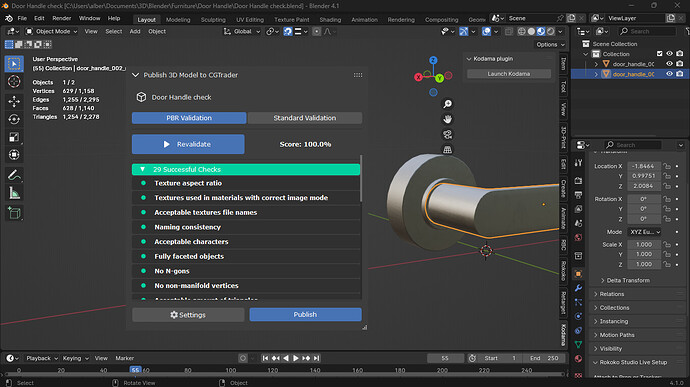Toggle X-ray view
Screen dimensions: 690x387
coord(509,31)
